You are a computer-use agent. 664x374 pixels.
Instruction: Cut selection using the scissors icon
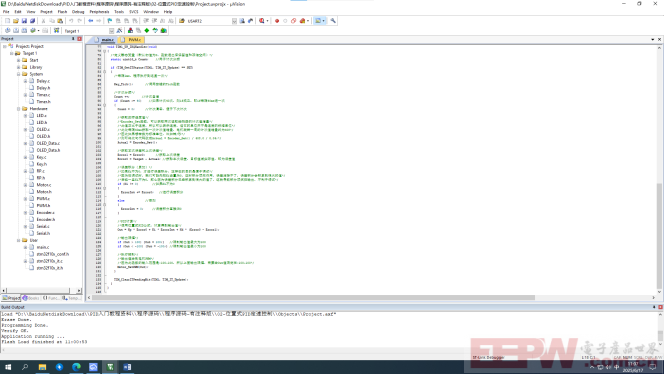(43, 21)
